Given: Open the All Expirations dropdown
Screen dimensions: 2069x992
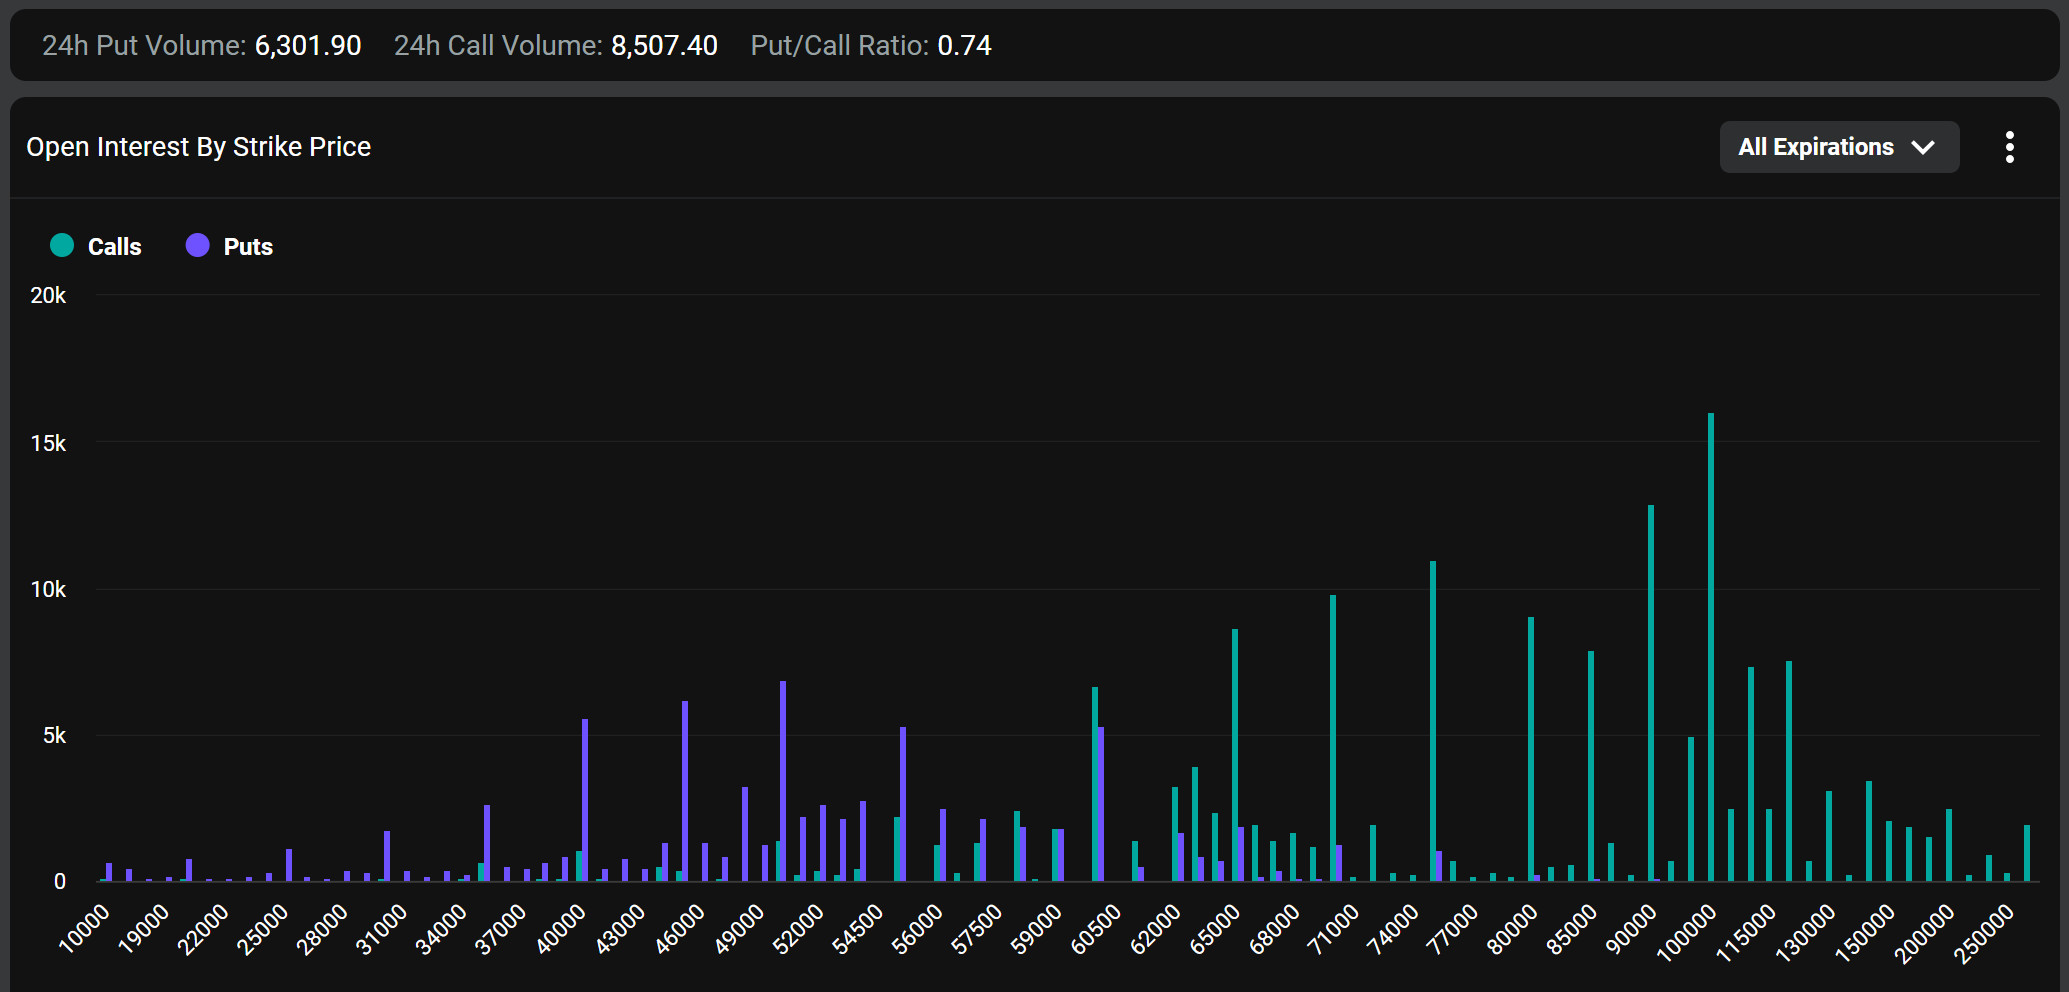Looking at the screenshot, I should 1839,147.
